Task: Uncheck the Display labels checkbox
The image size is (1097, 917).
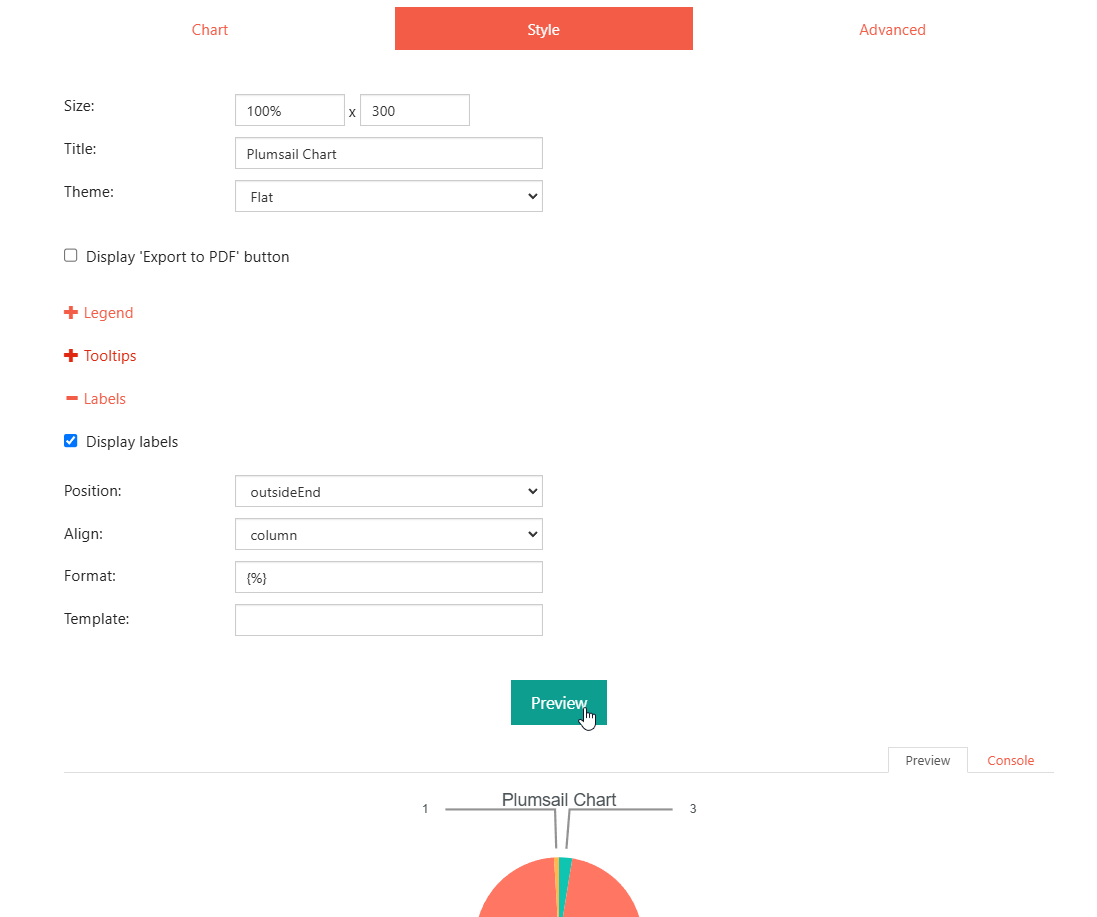Action: coord(71,441)
